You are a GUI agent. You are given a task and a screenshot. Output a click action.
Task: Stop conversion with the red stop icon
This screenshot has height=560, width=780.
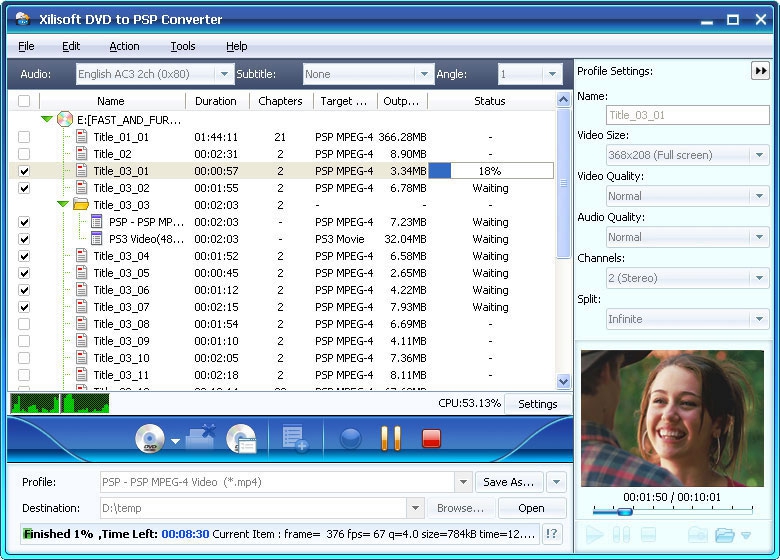[x=431, y=438]
